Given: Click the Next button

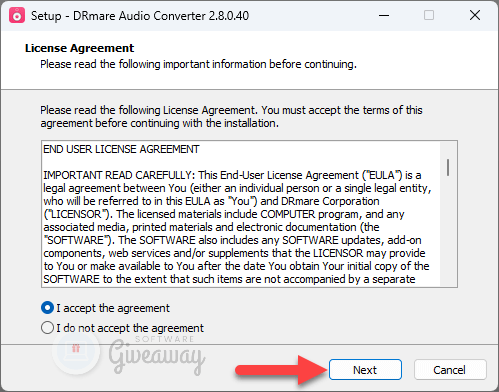Looking at the screenshot, I should (365, 370).
